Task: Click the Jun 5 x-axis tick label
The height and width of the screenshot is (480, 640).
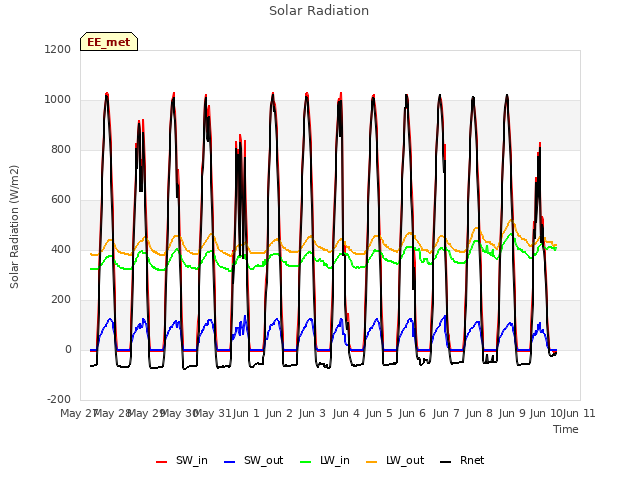Action: point(379,413)
